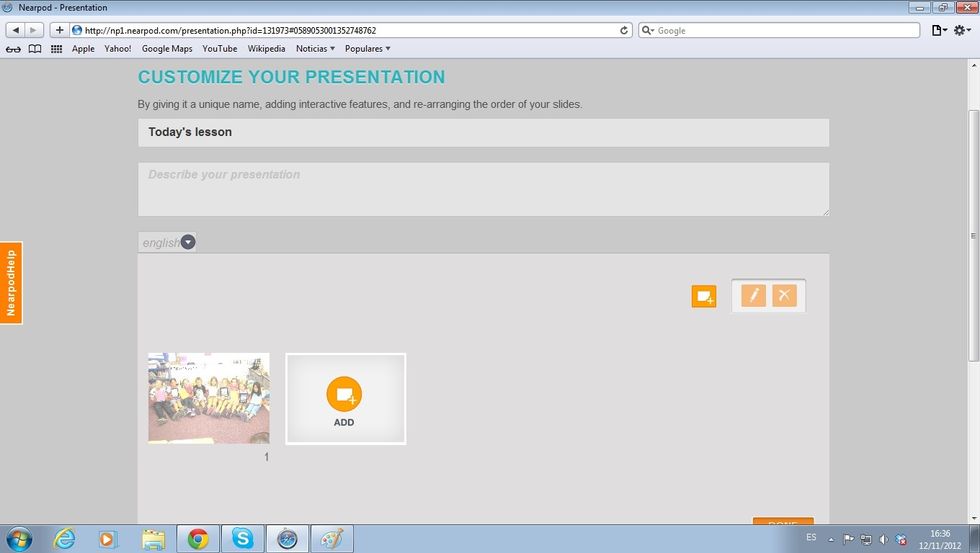Select the first slide thumbnail with children
Viewport: 980px width, 553px height.
(209, 398)
